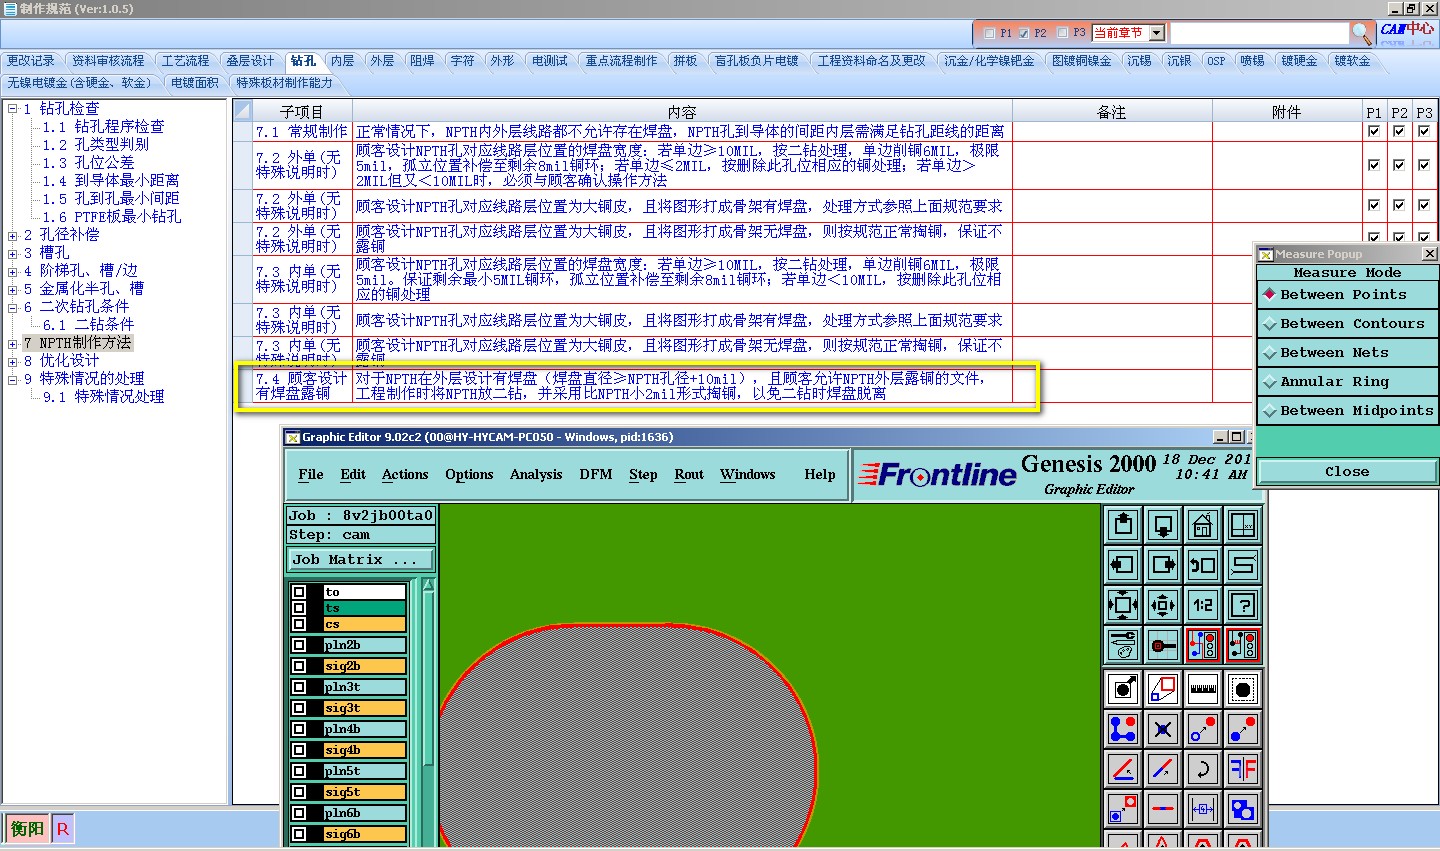The height and width of the screenshot is (851, 1440).
Task: Expand the '2 孔径补偿' tree node
Action: point(13,234)
